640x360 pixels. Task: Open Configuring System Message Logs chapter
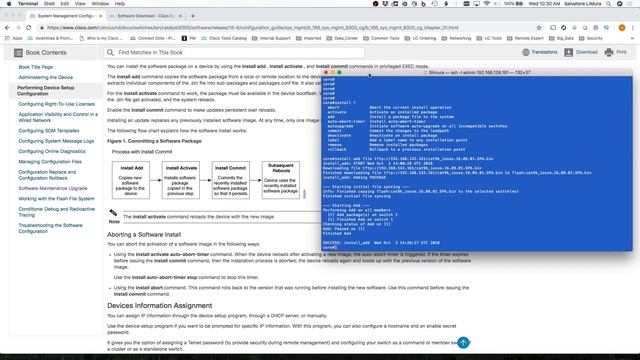56,141
